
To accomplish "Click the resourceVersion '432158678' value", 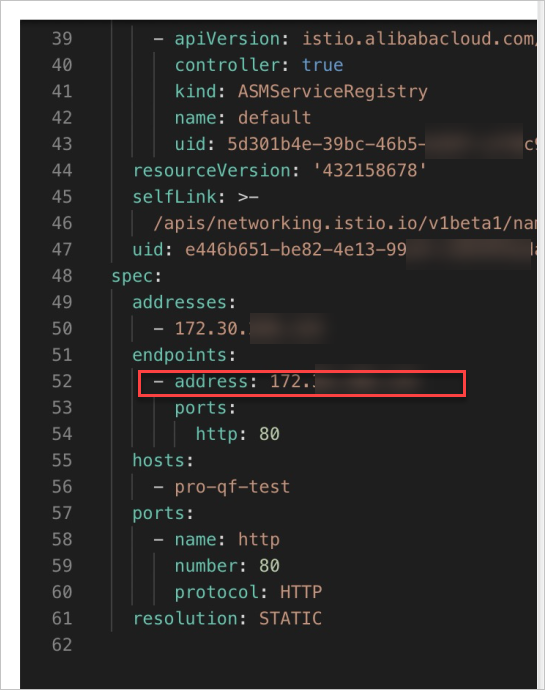I will coord(369,170).
